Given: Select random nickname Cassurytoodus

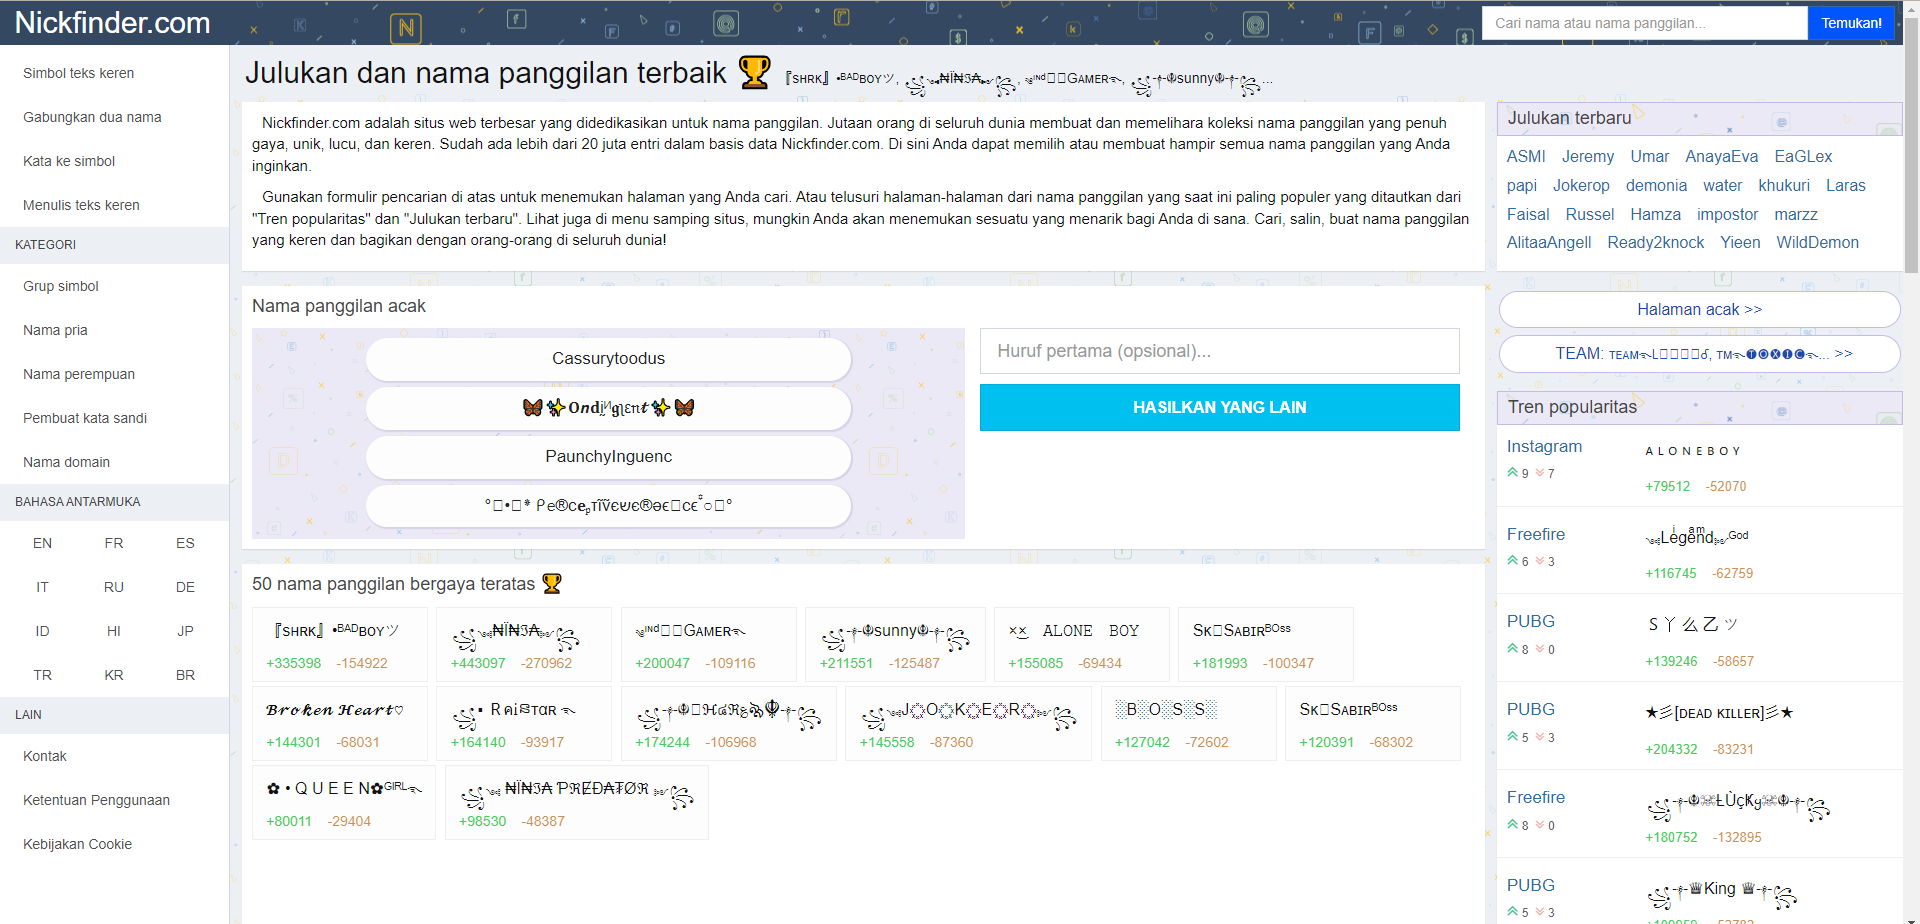Looking at the screenshot, I should pyautogui.click(x=608, y=359).
